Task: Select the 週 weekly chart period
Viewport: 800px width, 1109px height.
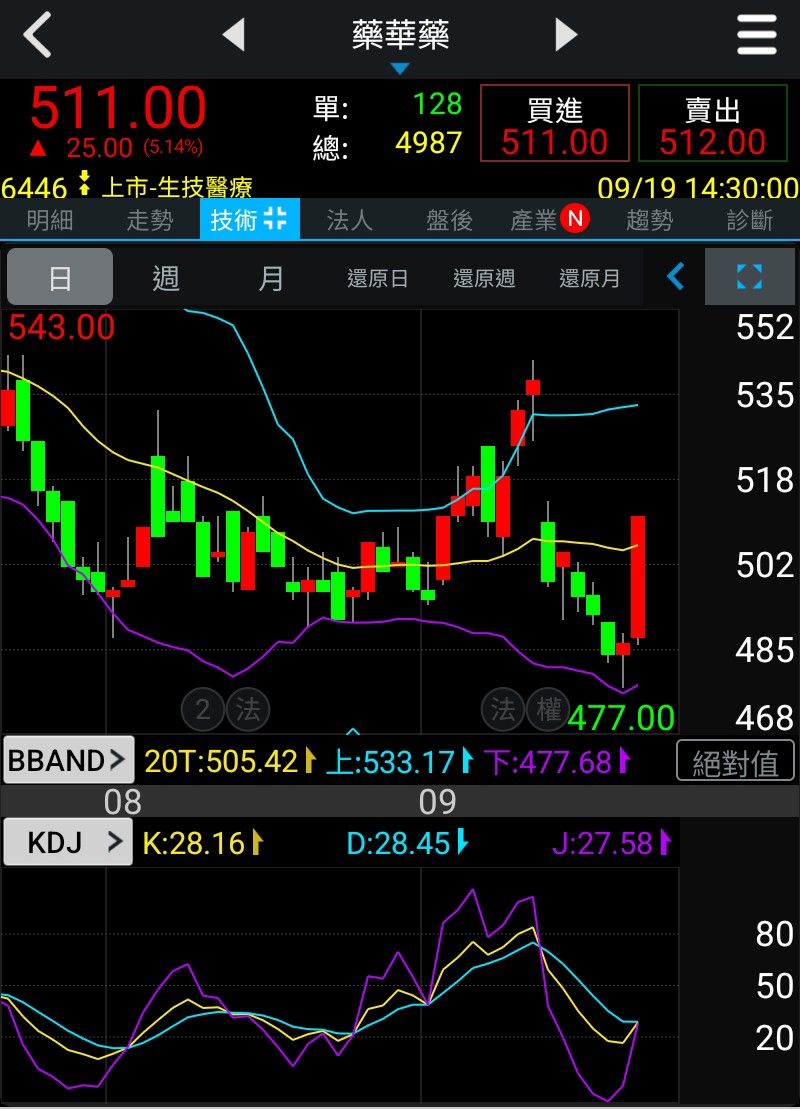Action: tap(166, 277)
